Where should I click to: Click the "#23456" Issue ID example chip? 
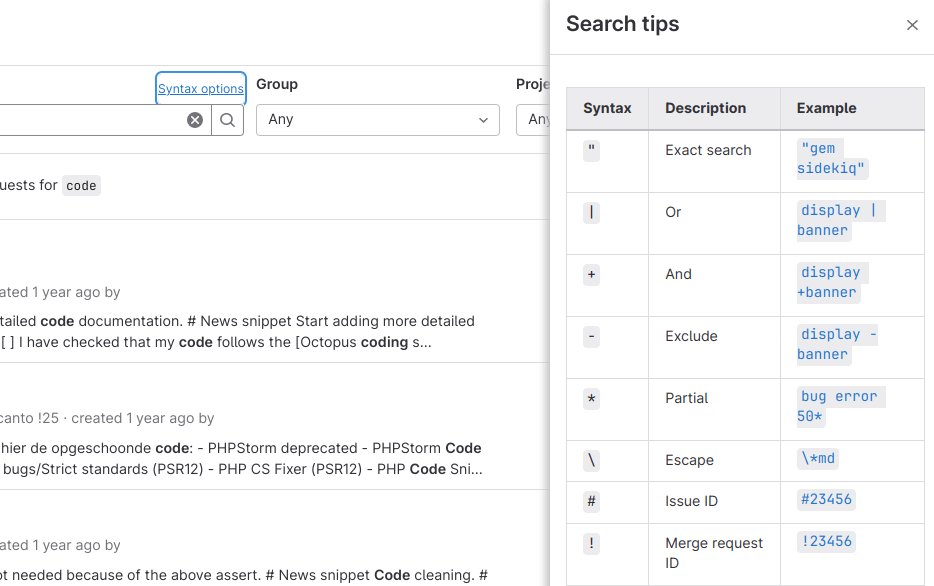coord(825,498)
